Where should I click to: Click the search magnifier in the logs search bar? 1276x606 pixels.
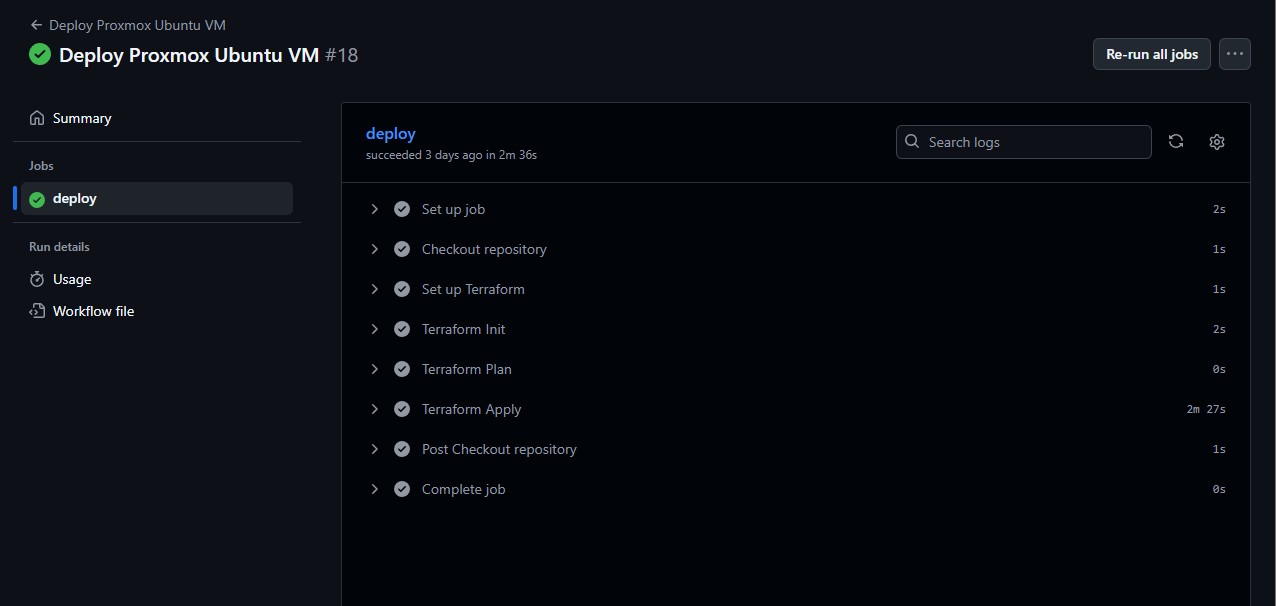click(911, 141)
